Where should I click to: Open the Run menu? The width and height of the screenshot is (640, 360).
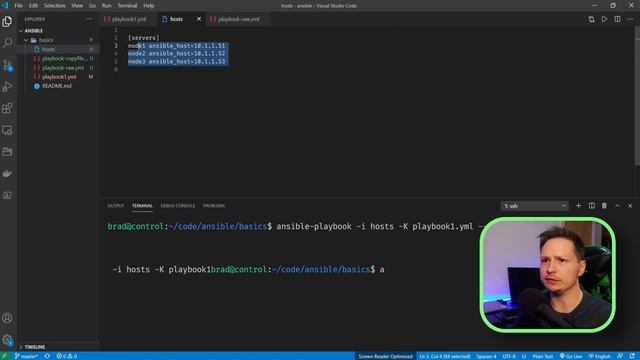pyautogui.click(x=106, y=6)
